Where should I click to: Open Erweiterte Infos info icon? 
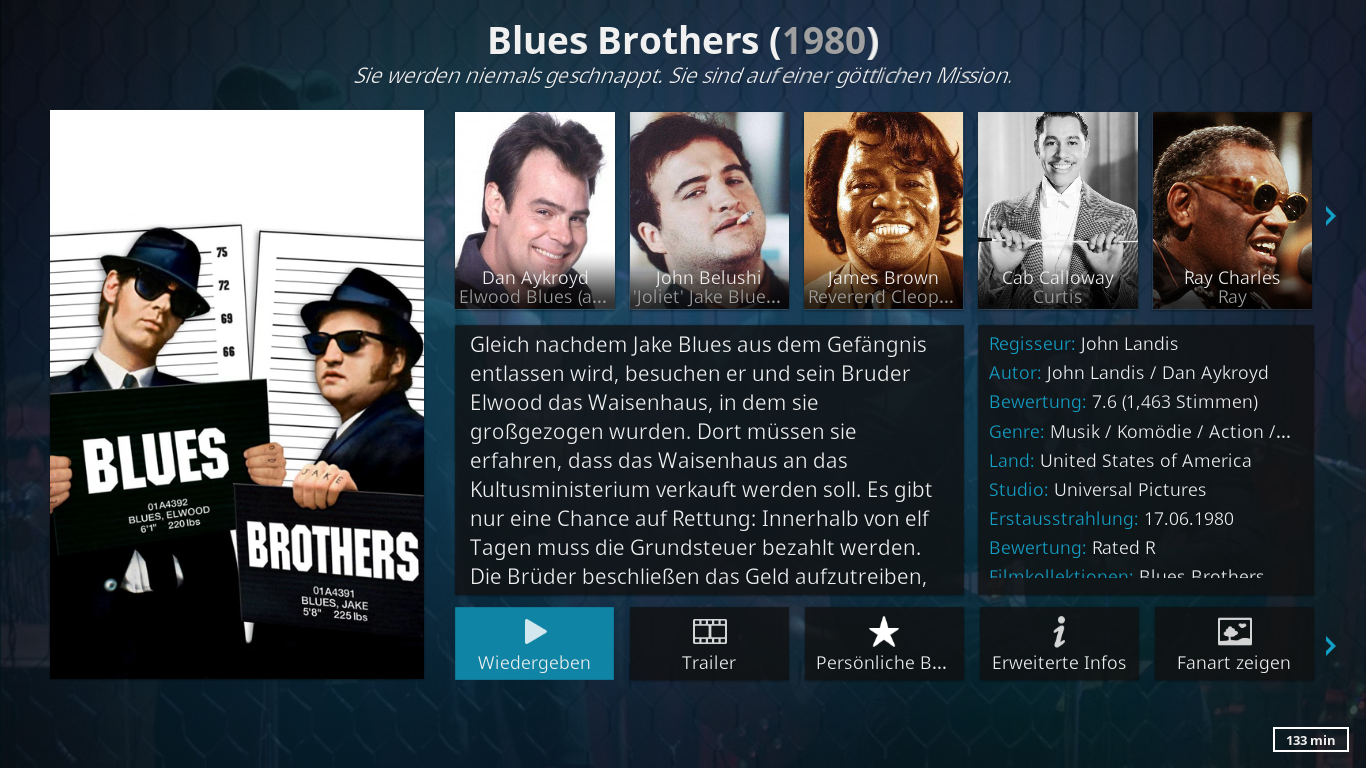[1059, 631]
